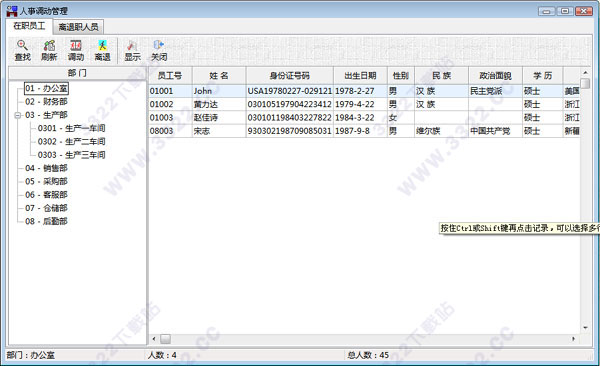Sort by 姓名 column header
The image size is (600, 366).
point(219,75)
